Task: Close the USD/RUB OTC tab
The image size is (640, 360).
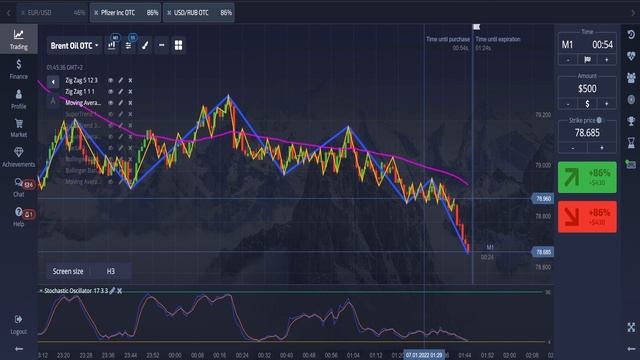Action: (x=169, y=13)
